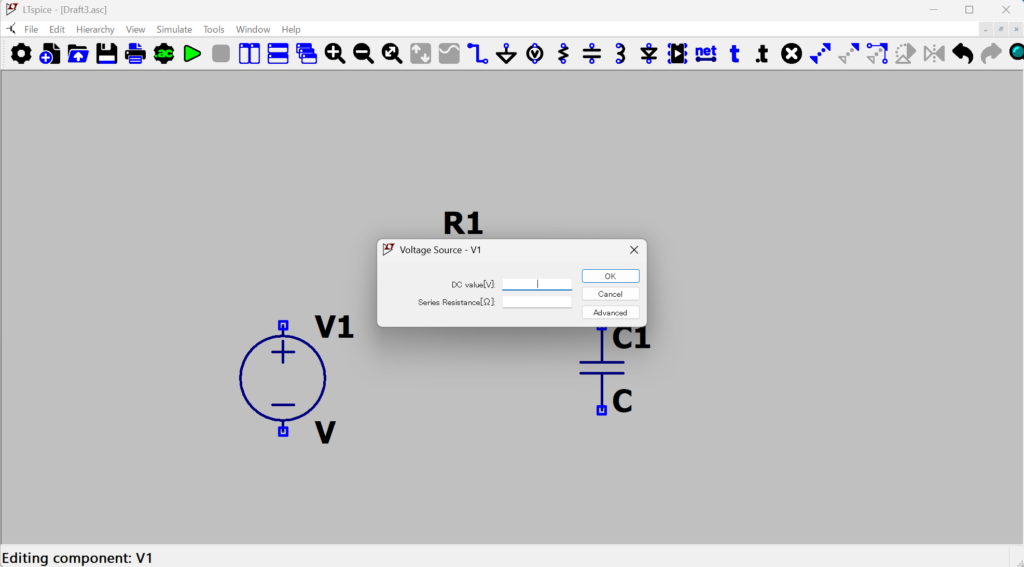Click Cancel in the Voltage Source dialog

point(610,294)
